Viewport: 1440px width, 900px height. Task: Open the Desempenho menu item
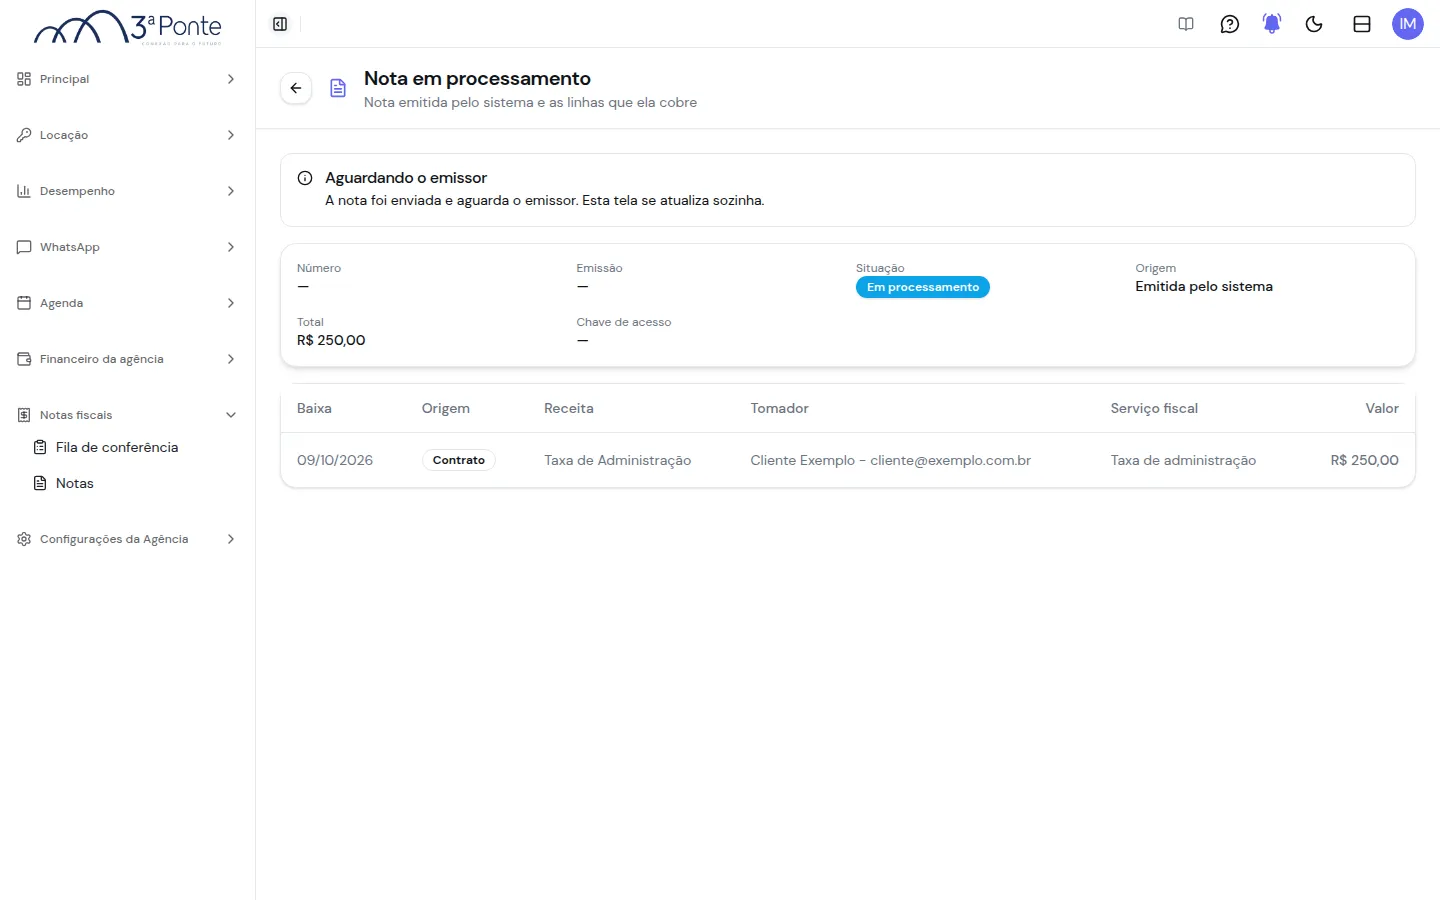tap(127, 191)
